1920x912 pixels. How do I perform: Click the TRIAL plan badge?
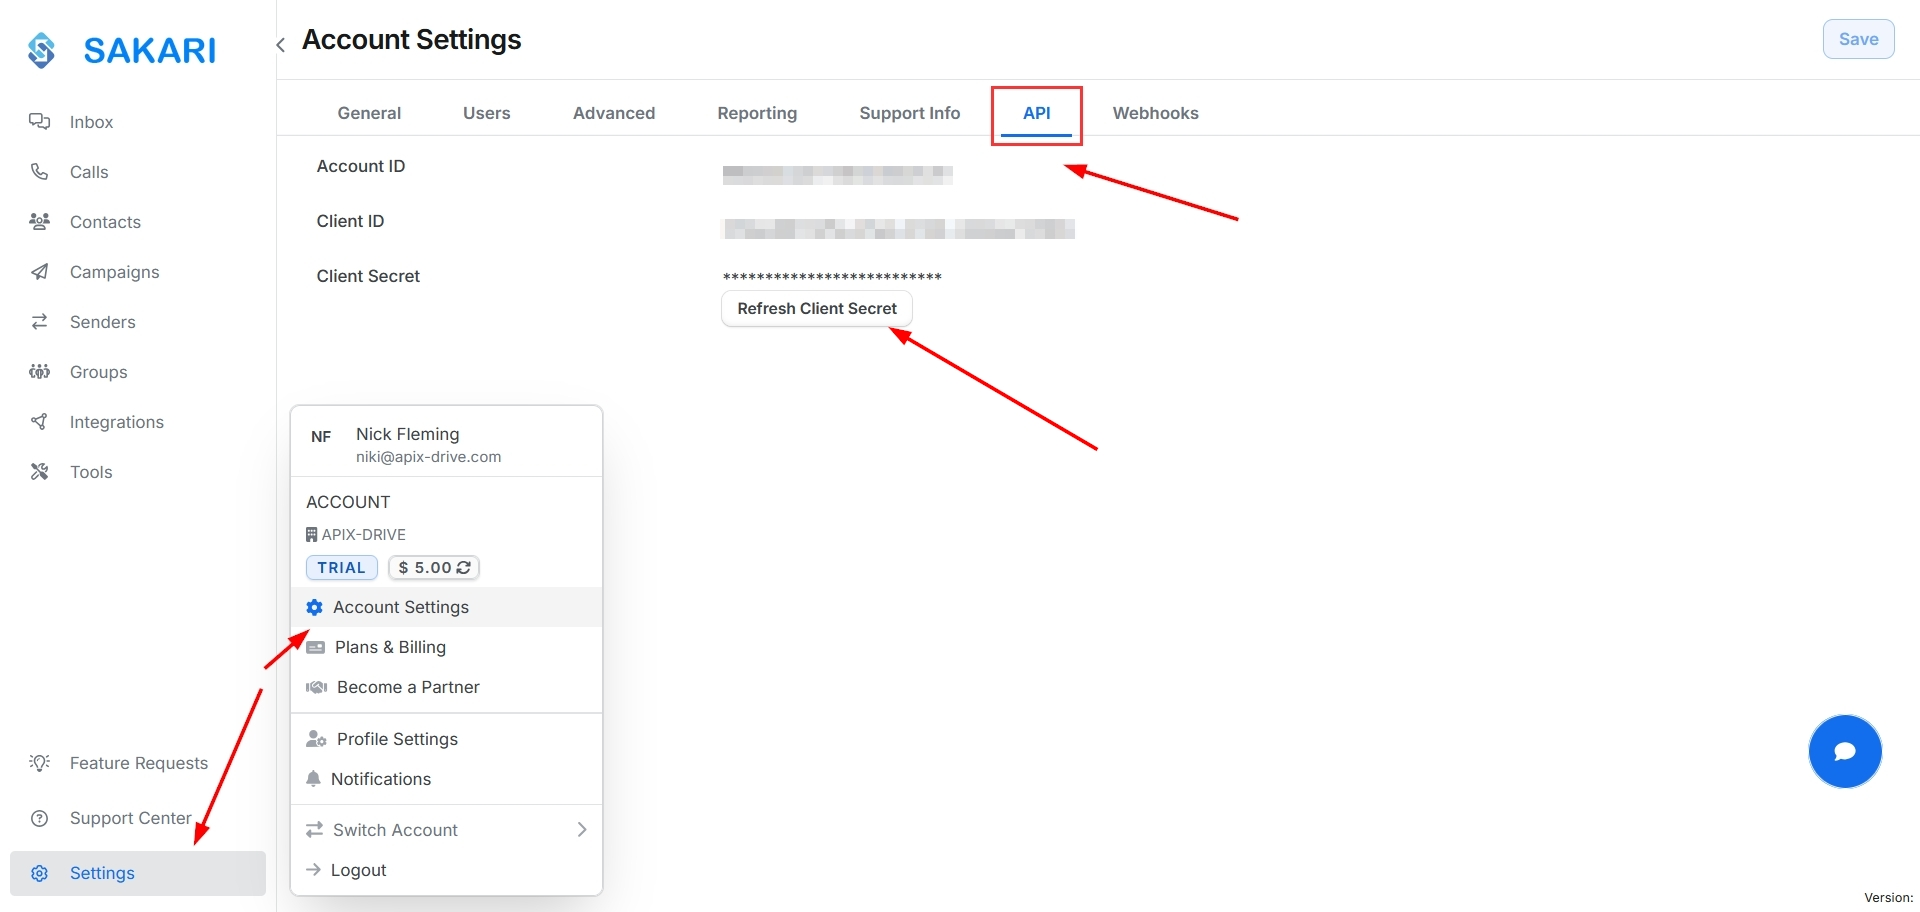(x=341, y=568)
